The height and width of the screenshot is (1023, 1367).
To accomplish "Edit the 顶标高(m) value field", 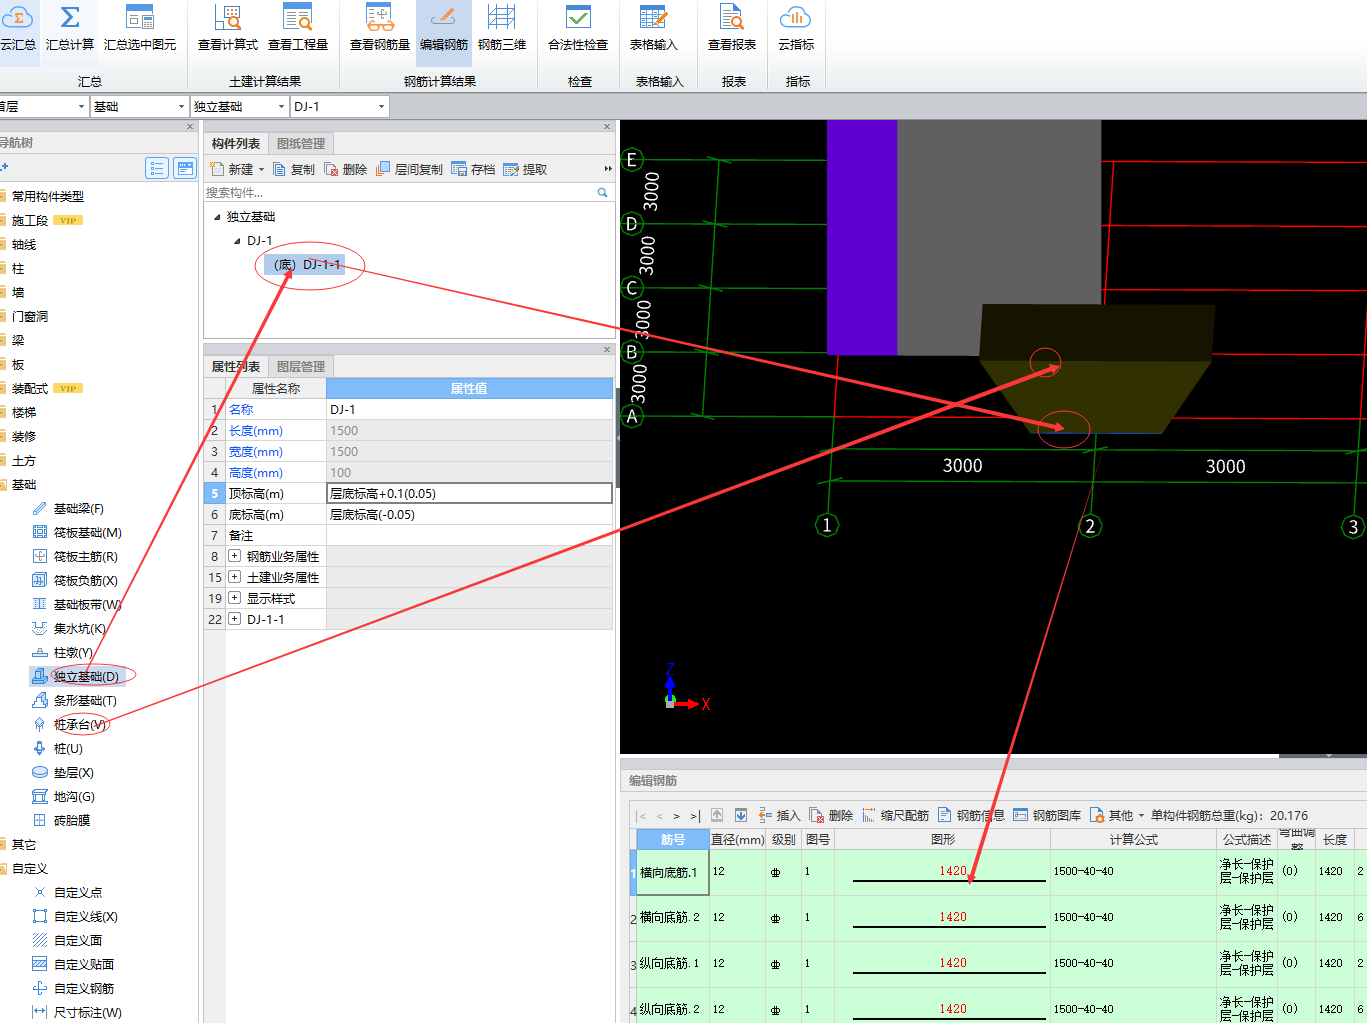I will [x=470, y=493].
